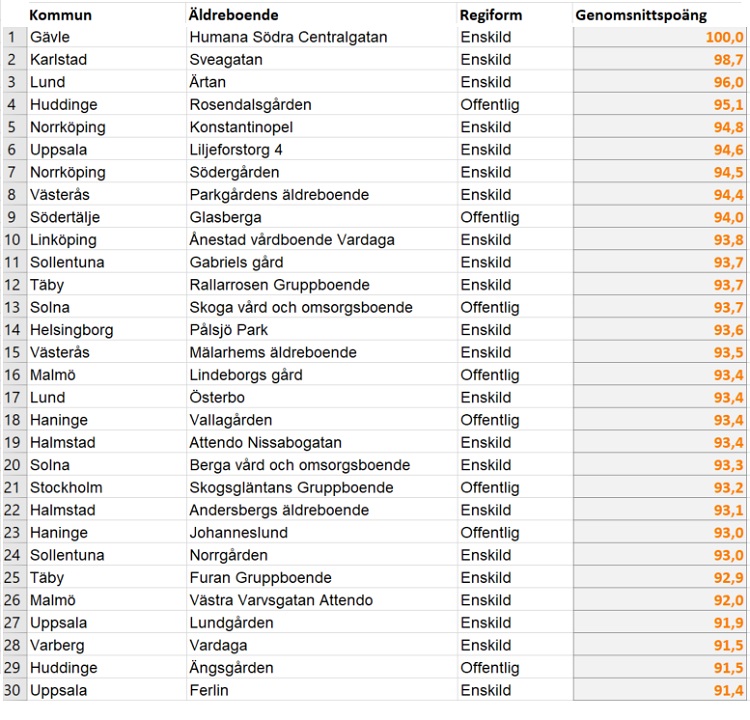Click the score cell showing 100,0
Image resolution: width=750 pixels, height=720 pixels.
(x=724, y=37)
